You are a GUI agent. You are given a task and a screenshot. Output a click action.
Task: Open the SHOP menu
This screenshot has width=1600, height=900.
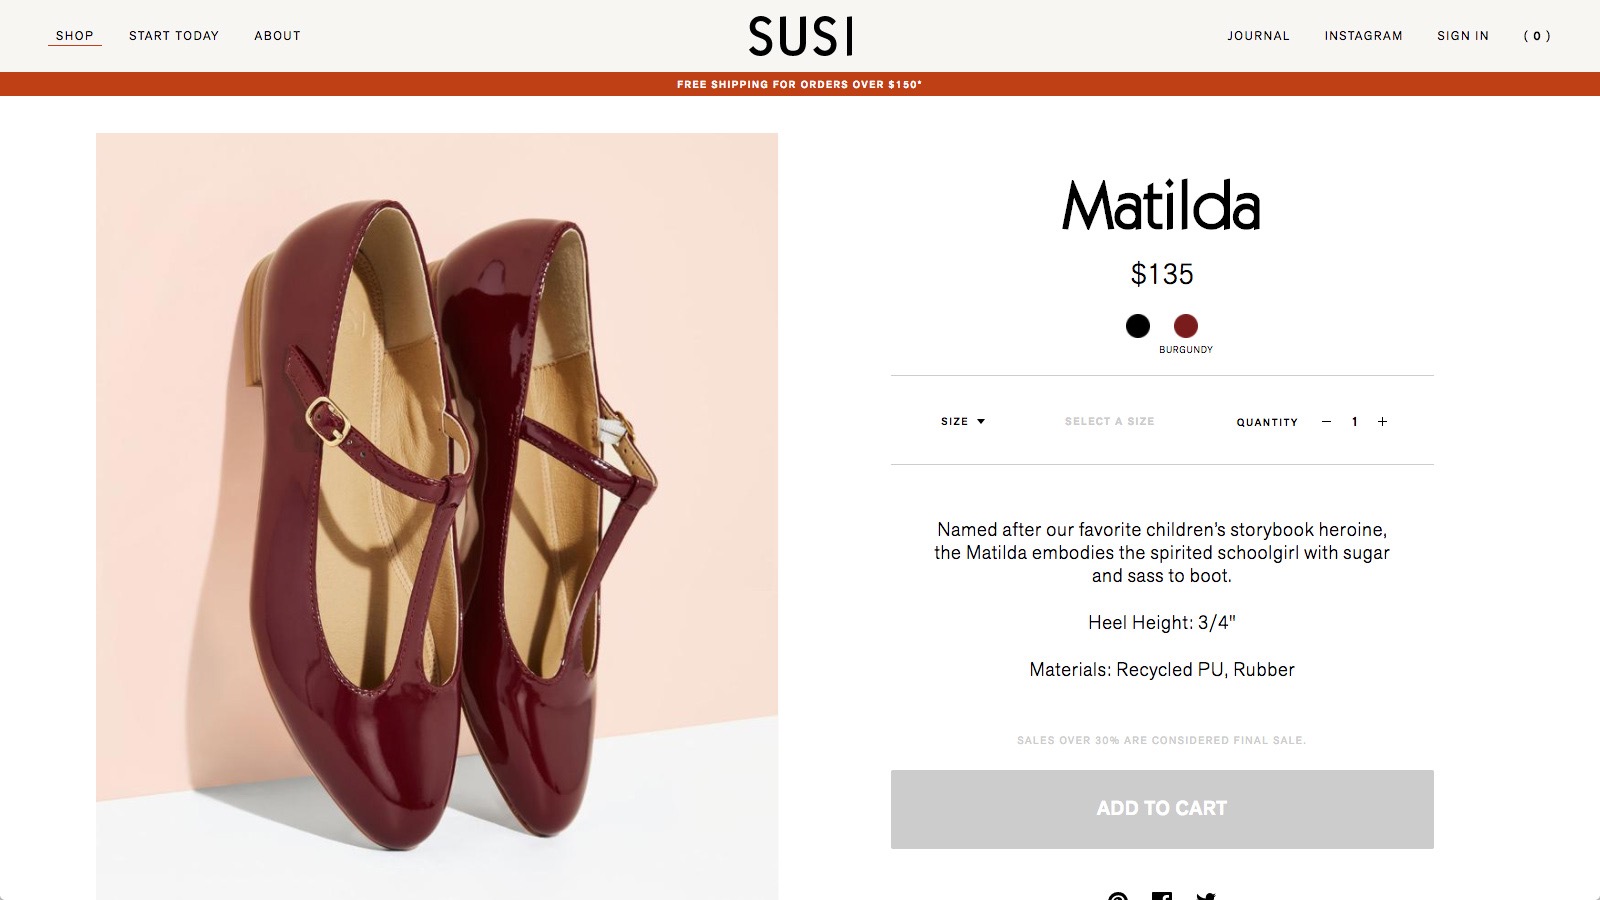[x=74, y=35]
